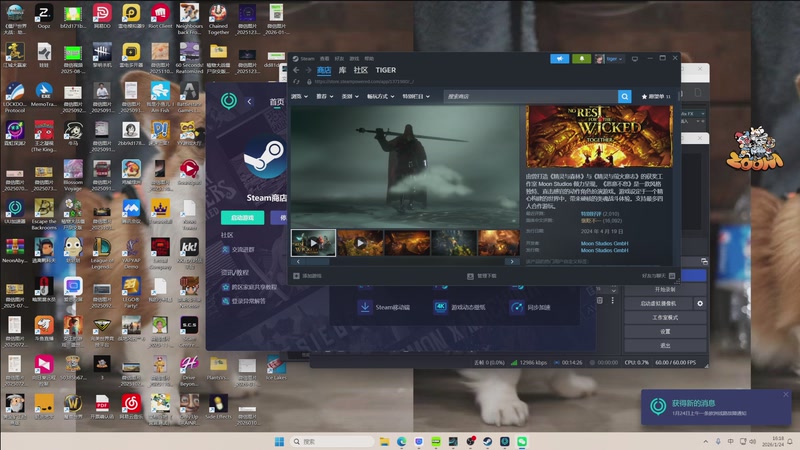Open Steam notifications bell
This screenshot has width=800, height=450.
pos(582,59)
